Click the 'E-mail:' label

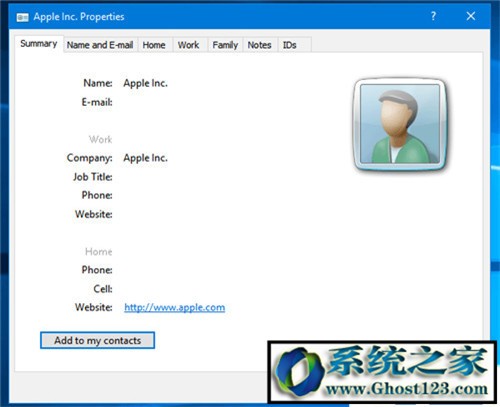pos(97,102)
